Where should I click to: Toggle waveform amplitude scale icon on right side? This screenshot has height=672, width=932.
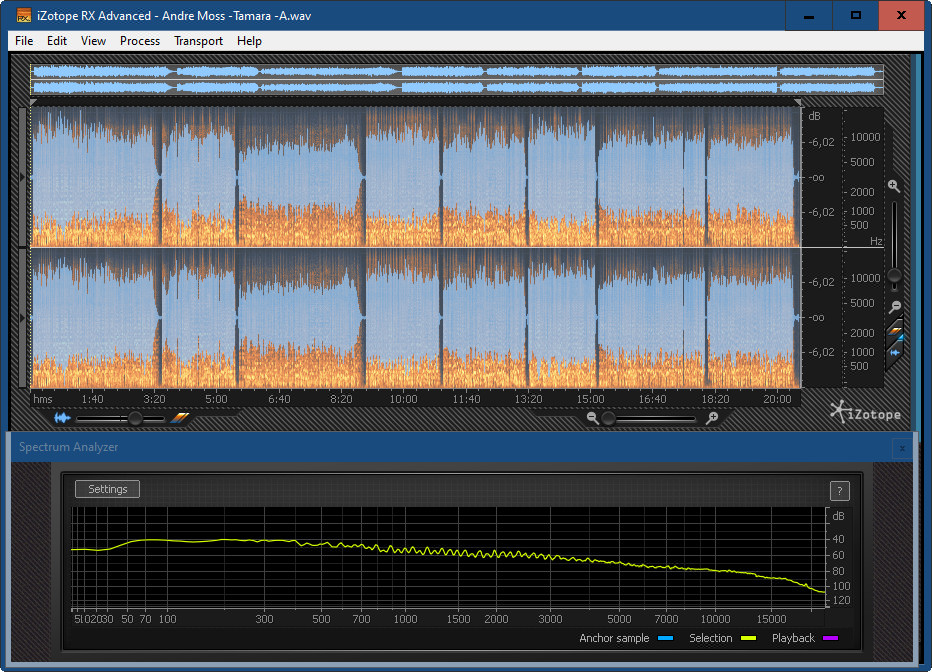pos(895,352)
